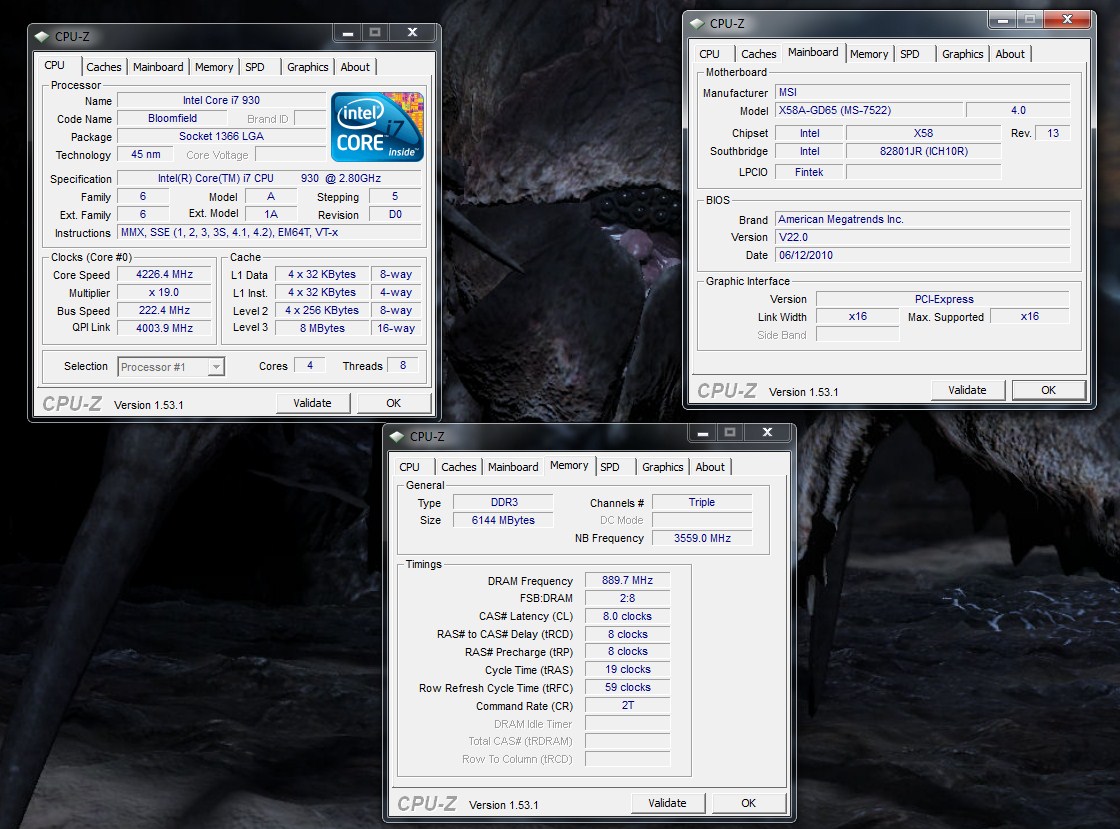This screenshot has height=829, width=1120.
Task: Click the CPU-Z title icon in the Mainboard window
Action: pos(697,24)
